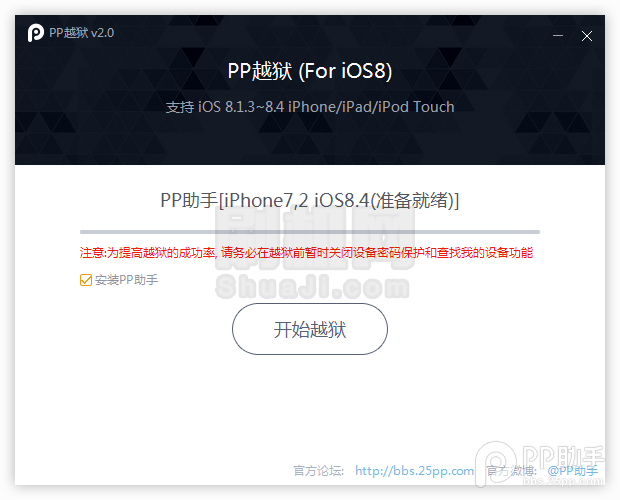
Task: Click the circular P watermark logo at bottom
Action: pos(495,463)
